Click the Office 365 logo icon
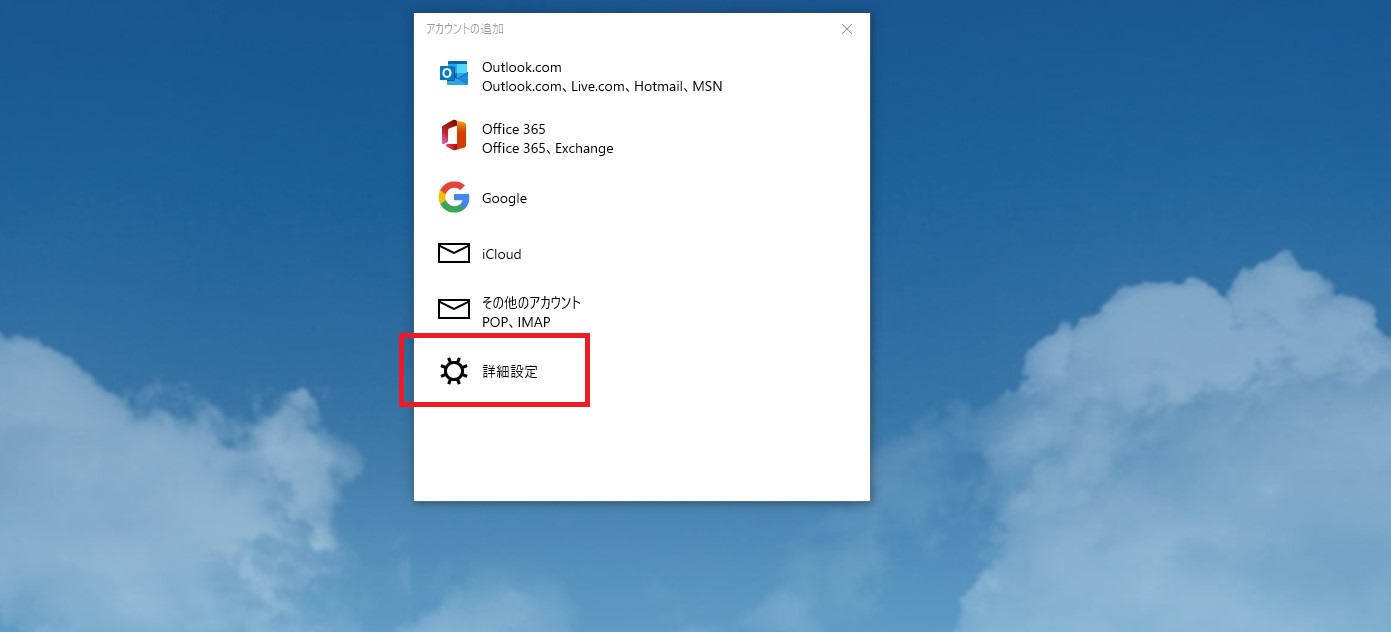The height and width of the screenshot is (632, 1391). (x=454, y=135)
